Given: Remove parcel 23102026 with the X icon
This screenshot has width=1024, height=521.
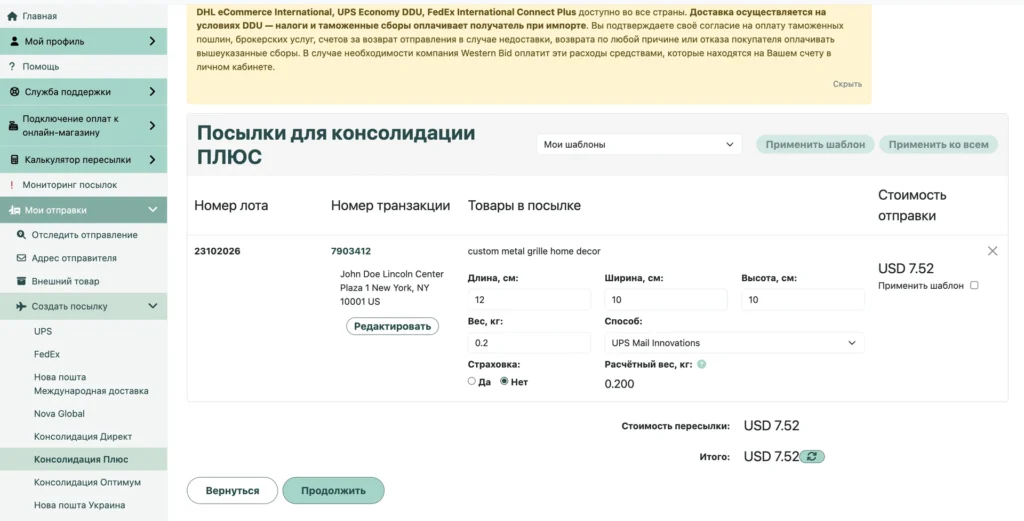Looking at the screenshot, I should (993, 251).
